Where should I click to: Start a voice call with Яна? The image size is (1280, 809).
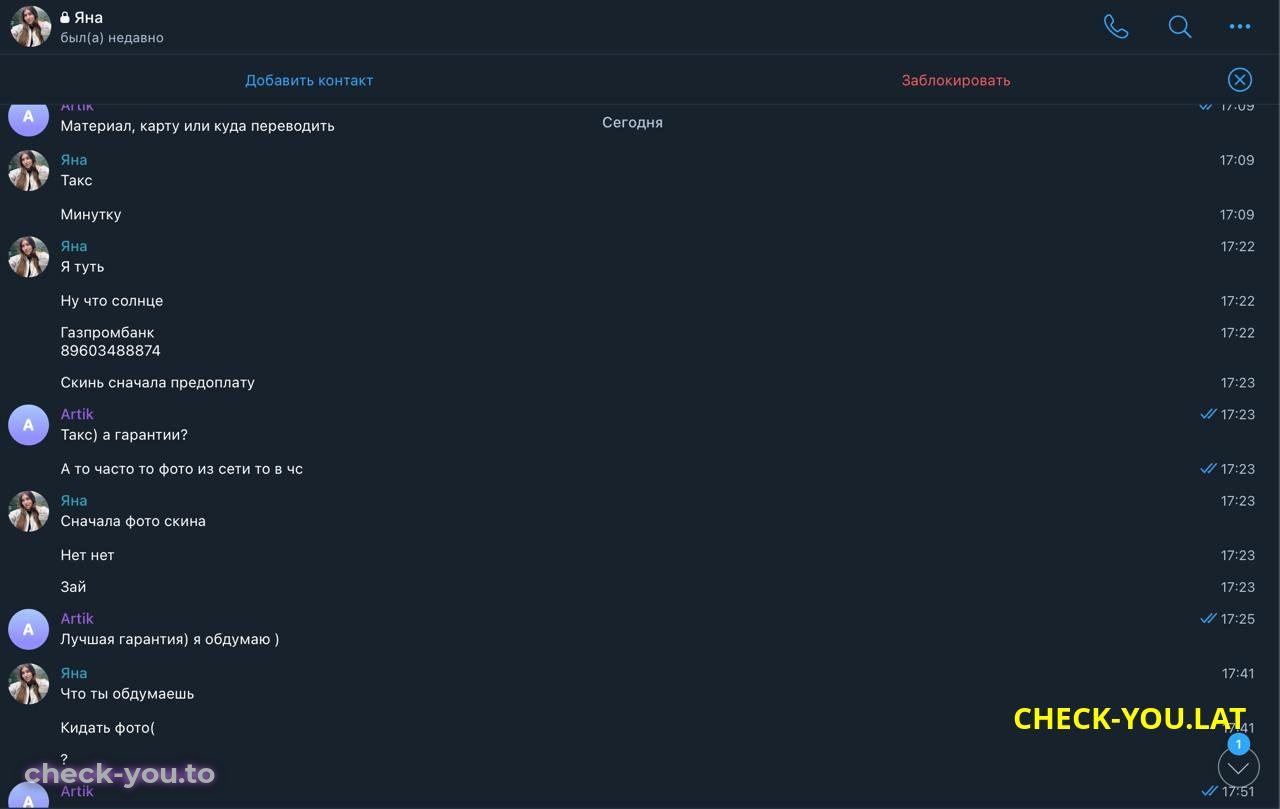tap(1116, 27)
